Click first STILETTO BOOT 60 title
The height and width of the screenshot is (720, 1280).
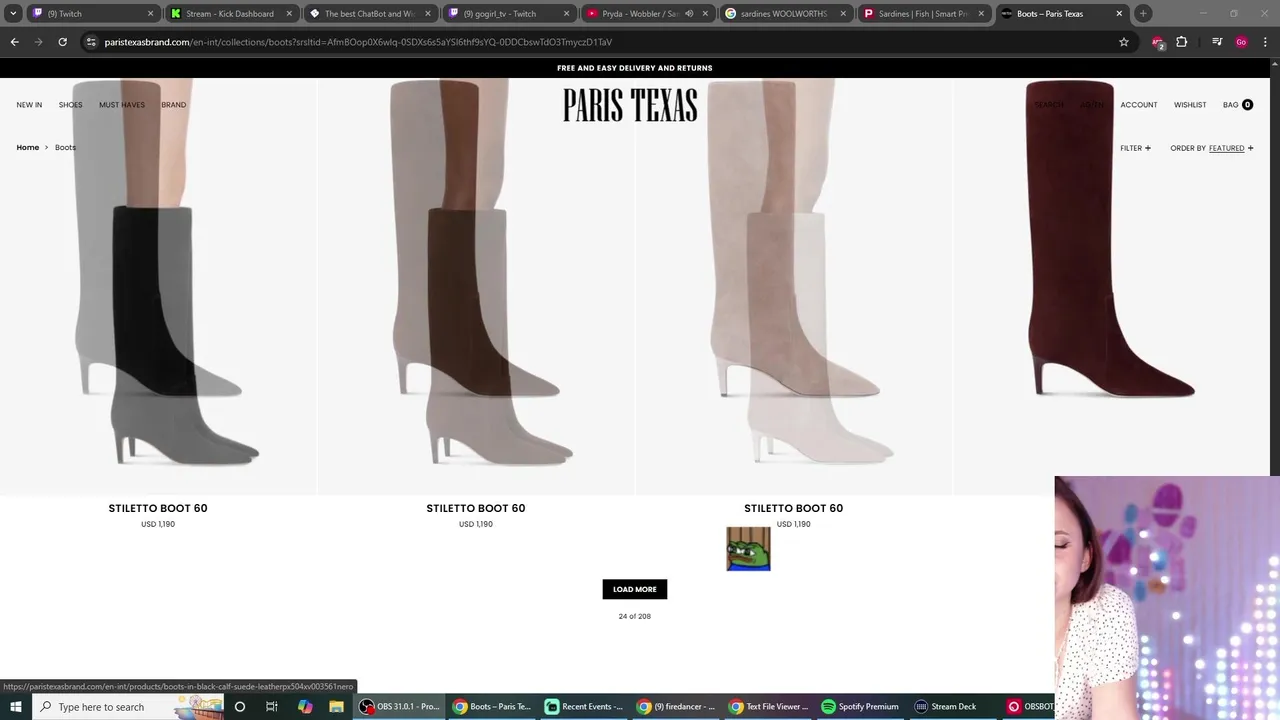coord(158,508)
